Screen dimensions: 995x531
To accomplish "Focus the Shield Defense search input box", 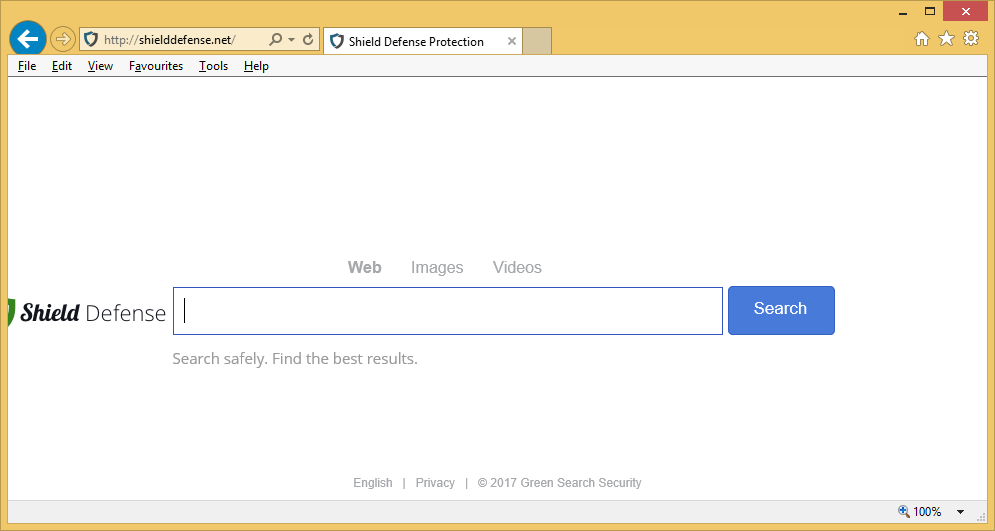I will (447, 311).
